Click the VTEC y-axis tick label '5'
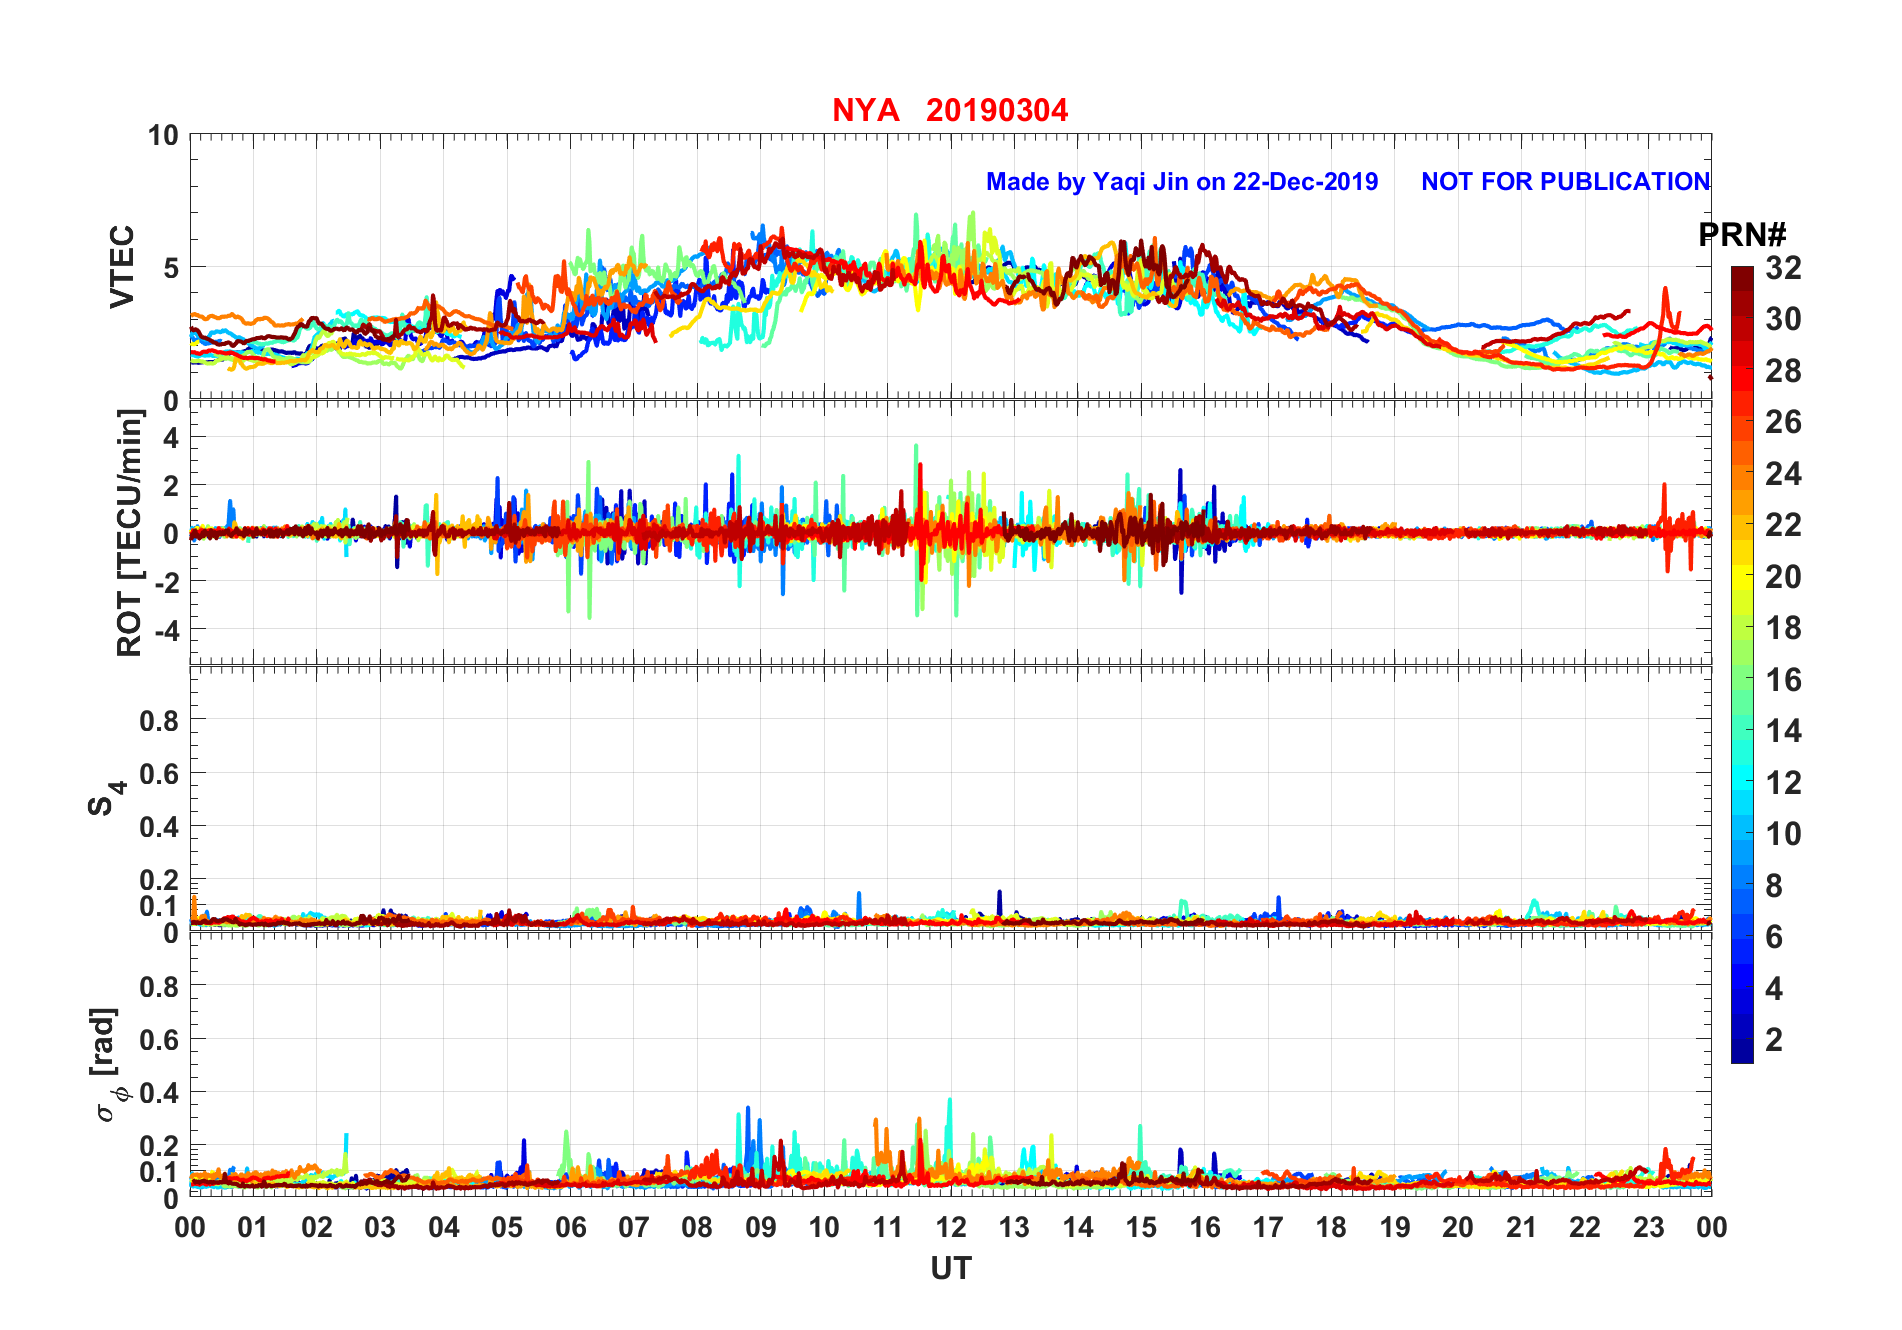The height and width of the screenshot is (1330, 1902). point(171,268)
